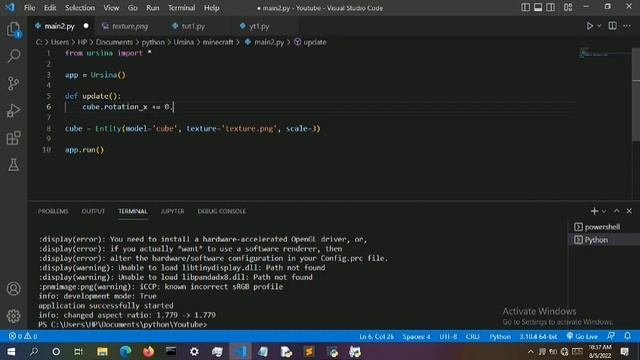Select interpreter 3.10.4 64-bit
640x360 pixels.
(538, 336)
